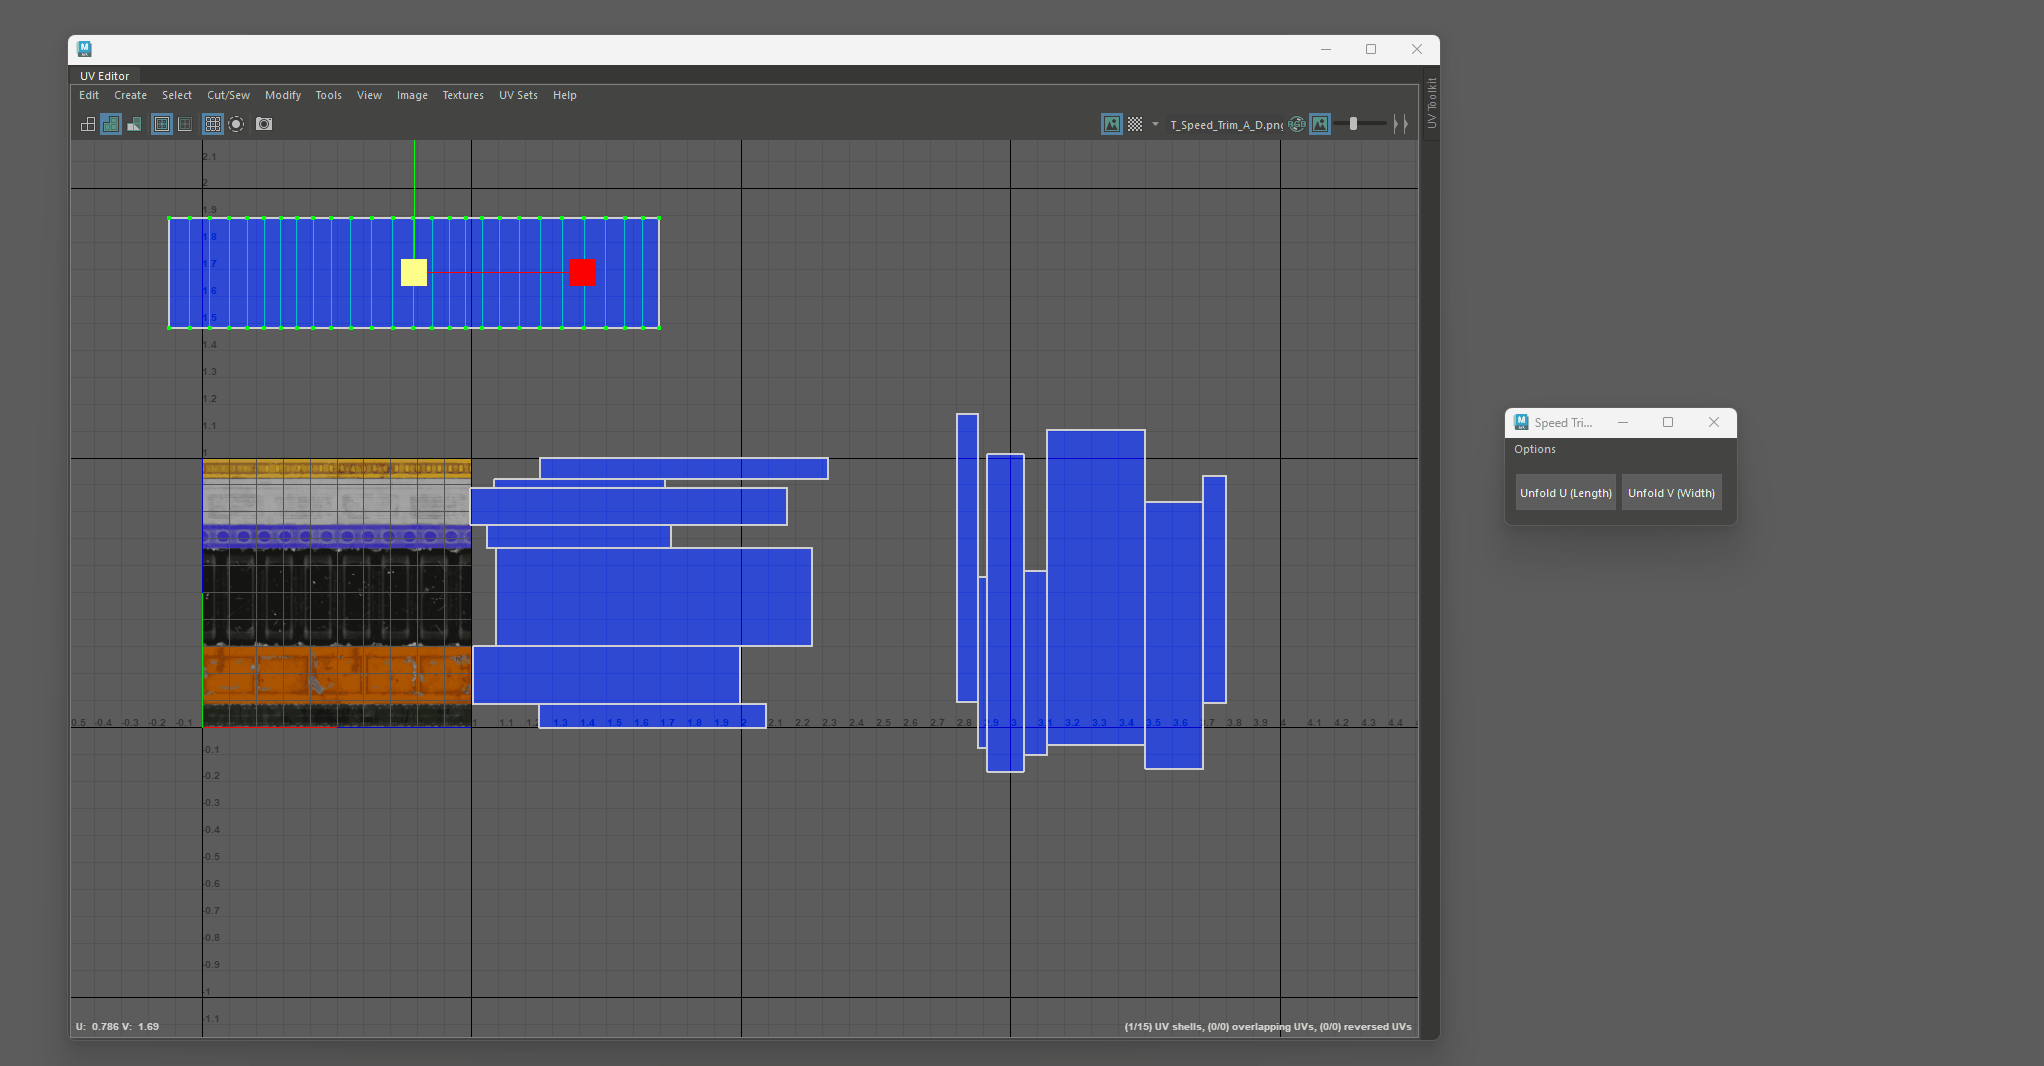Click the U V coordinate readout
Viewport: 2044px width, 1066px height.
[x=117, y=1026]
